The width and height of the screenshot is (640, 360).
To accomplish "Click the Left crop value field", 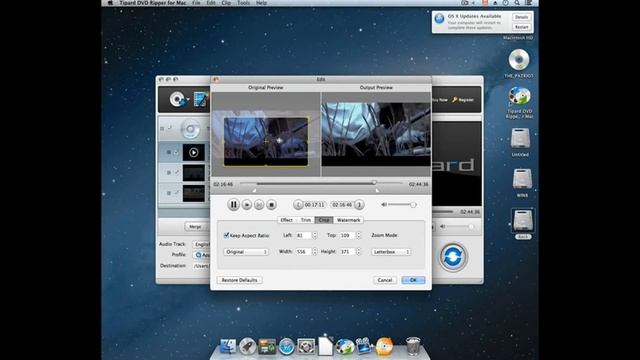I will [x=303, y=235].
